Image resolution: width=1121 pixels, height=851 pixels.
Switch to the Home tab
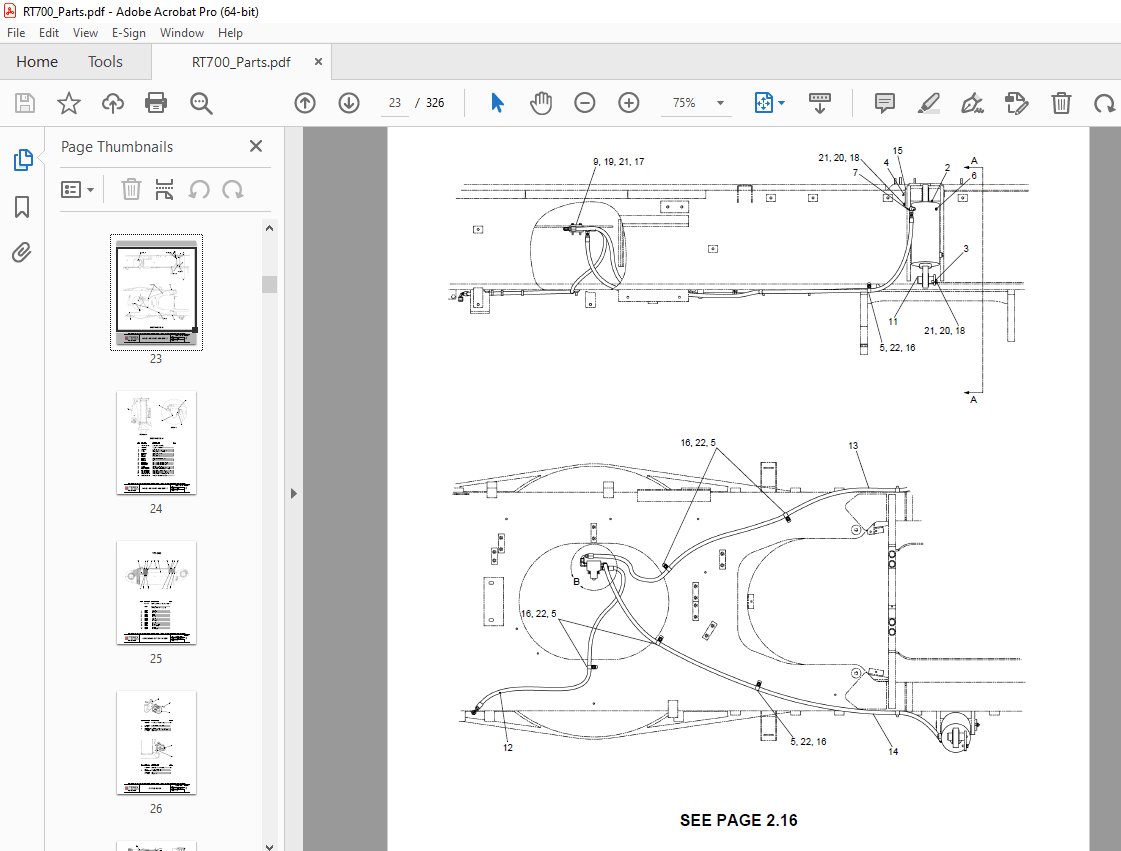(37, 61)
